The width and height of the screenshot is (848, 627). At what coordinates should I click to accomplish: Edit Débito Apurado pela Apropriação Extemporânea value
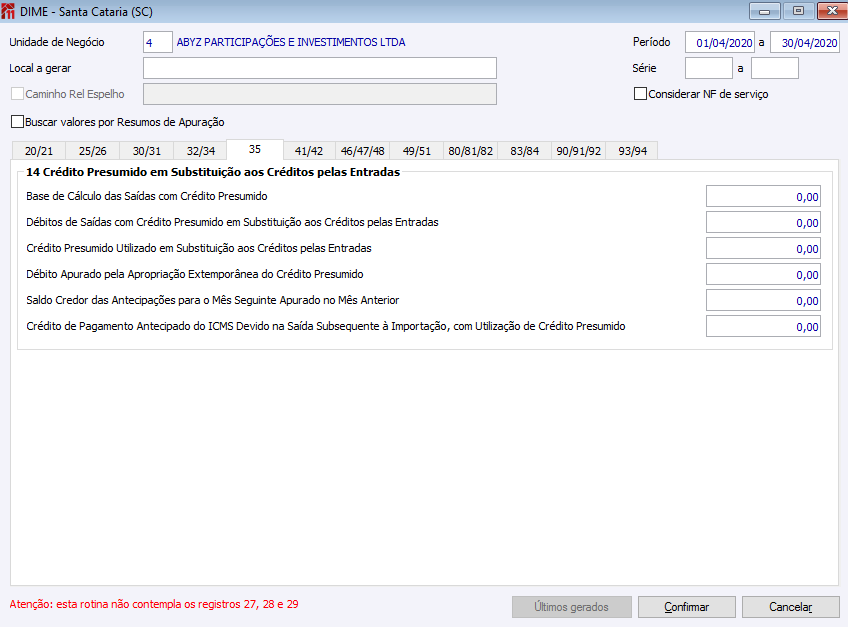763,274
